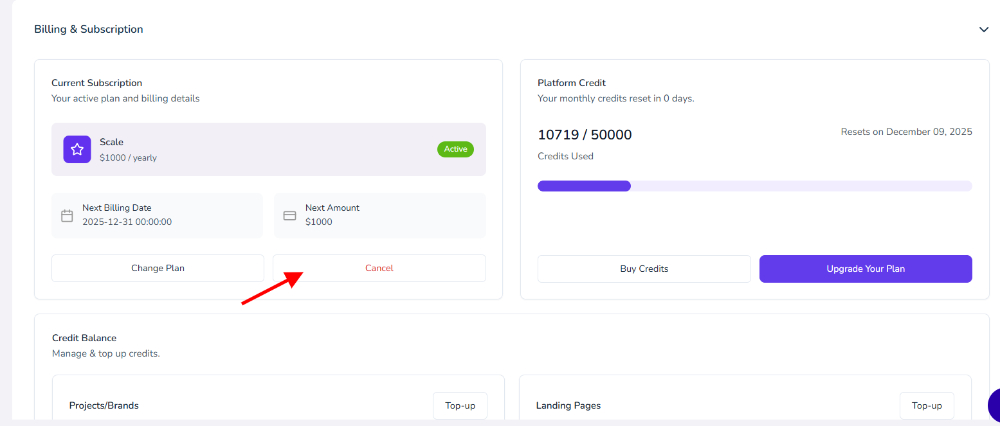Click the Next Amount $1000 value
Image resolution: width=1000 pixels, height=426 pixels.
(319, 222)
